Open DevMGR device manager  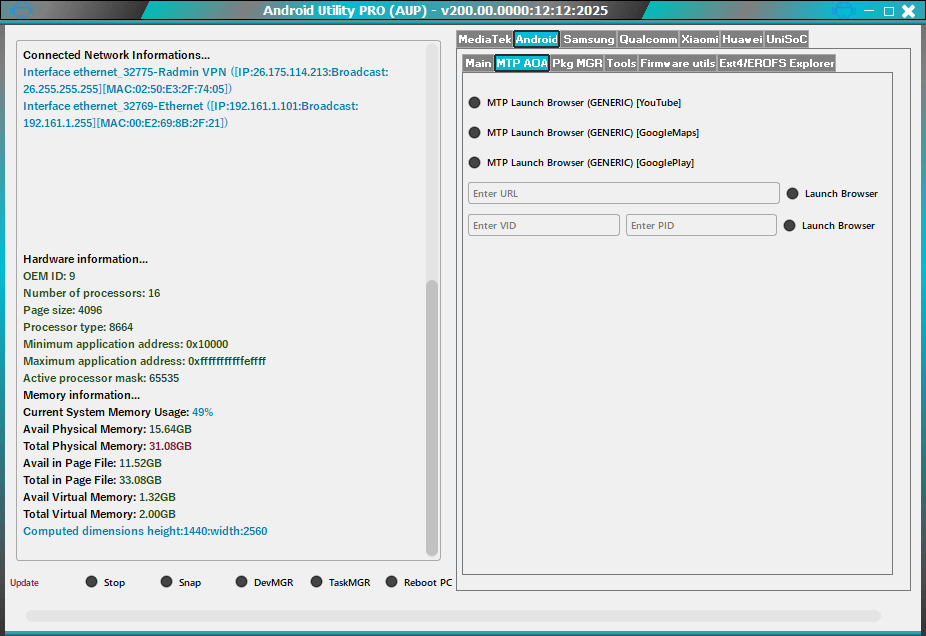tap(242, 582)
